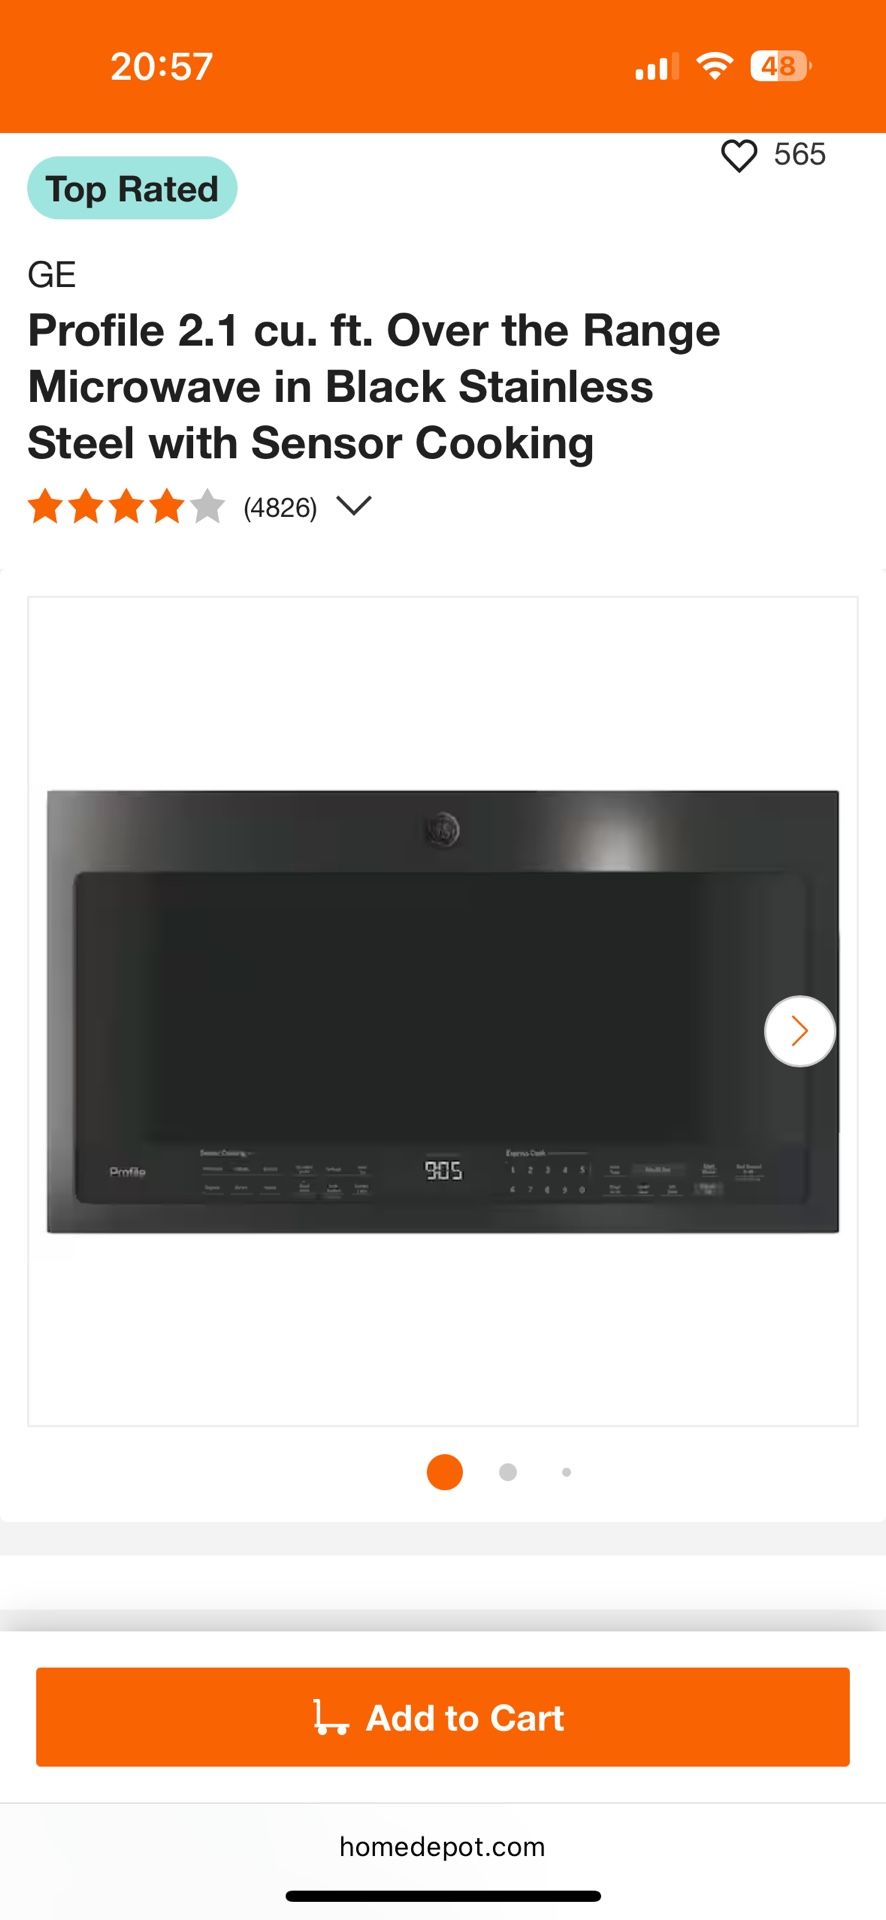Open the (4826) review count
Viewport: 886px width, 1920px height.
click(280, 508)
